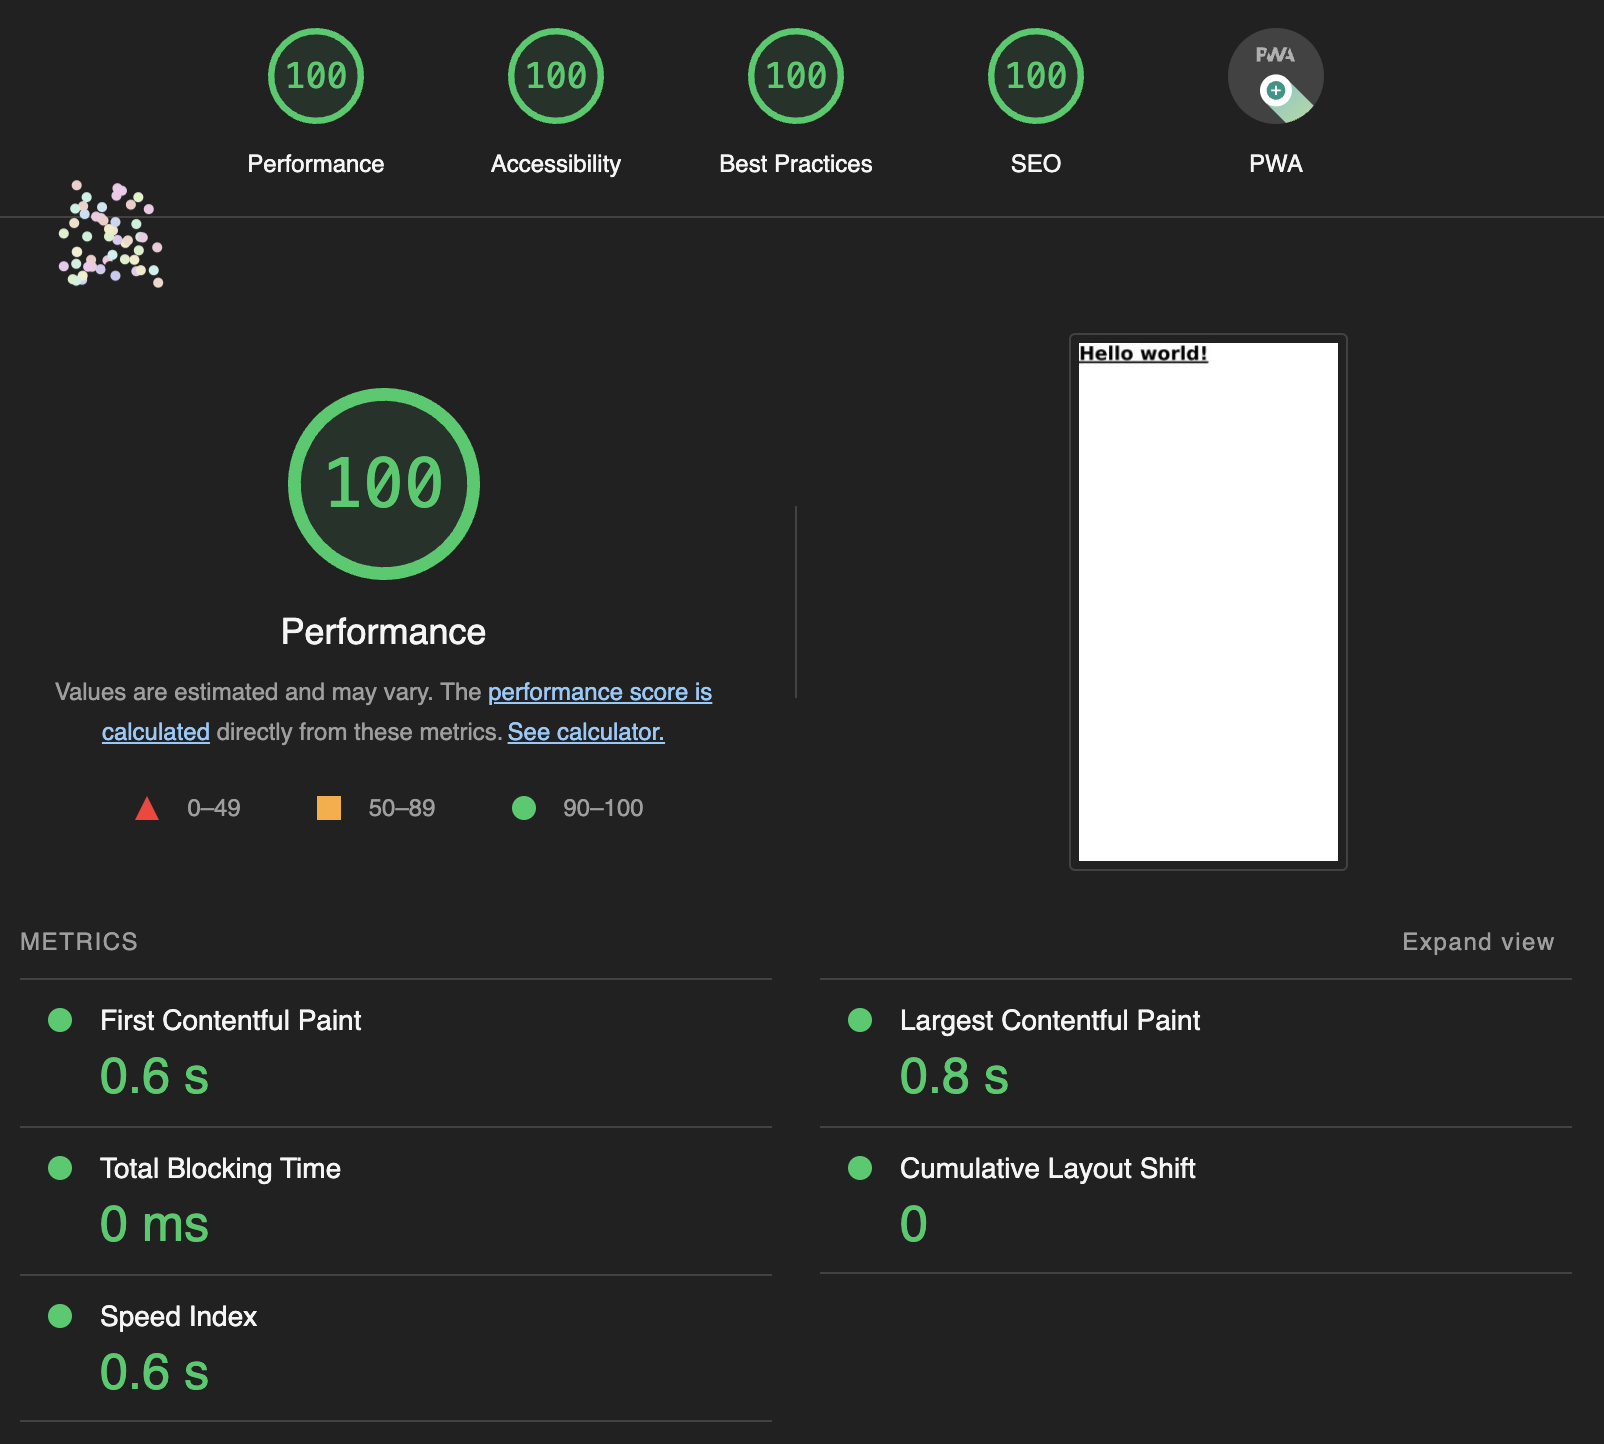
Task: Click the large Performance 100 gauge
Action: [383, 483]
